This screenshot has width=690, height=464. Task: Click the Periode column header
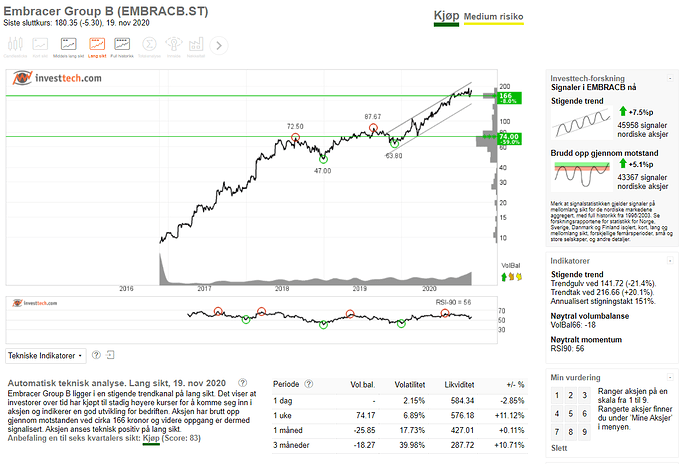(x=286, y=384)
